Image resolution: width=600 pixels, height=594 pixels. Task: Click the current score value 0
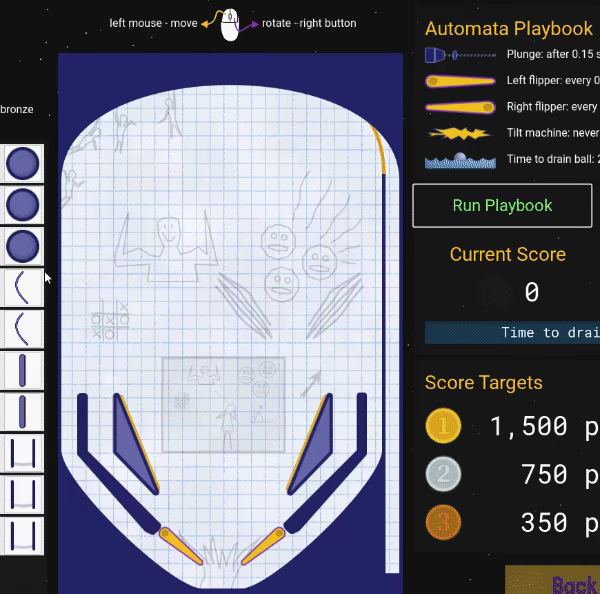[x=532, y=292]
